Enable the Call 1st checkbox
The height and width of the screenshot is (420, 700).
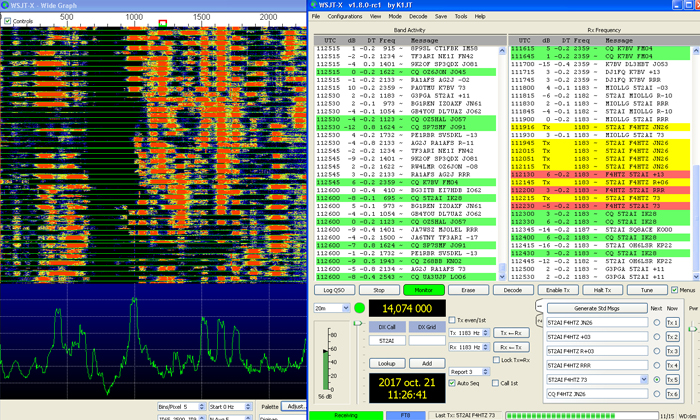click(495, 383)
